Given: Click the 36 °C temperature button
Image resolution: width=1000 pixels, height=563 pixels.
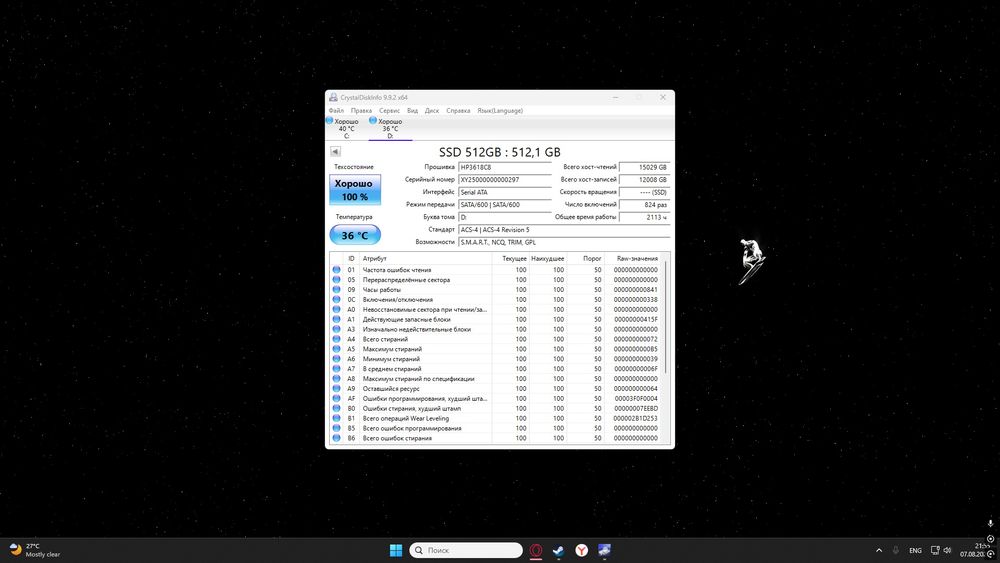Looking at the screenshot, I should [x=355, y=235].
